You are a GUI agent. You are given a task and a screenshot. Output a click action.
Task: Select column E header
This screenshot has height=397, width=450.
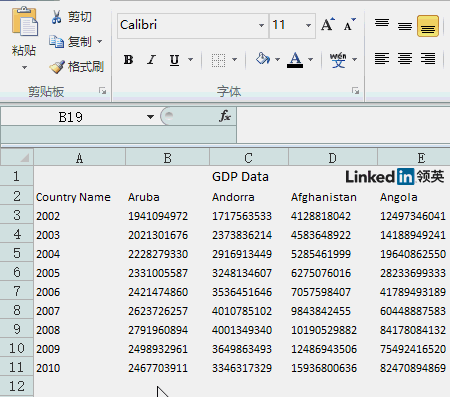414,157
